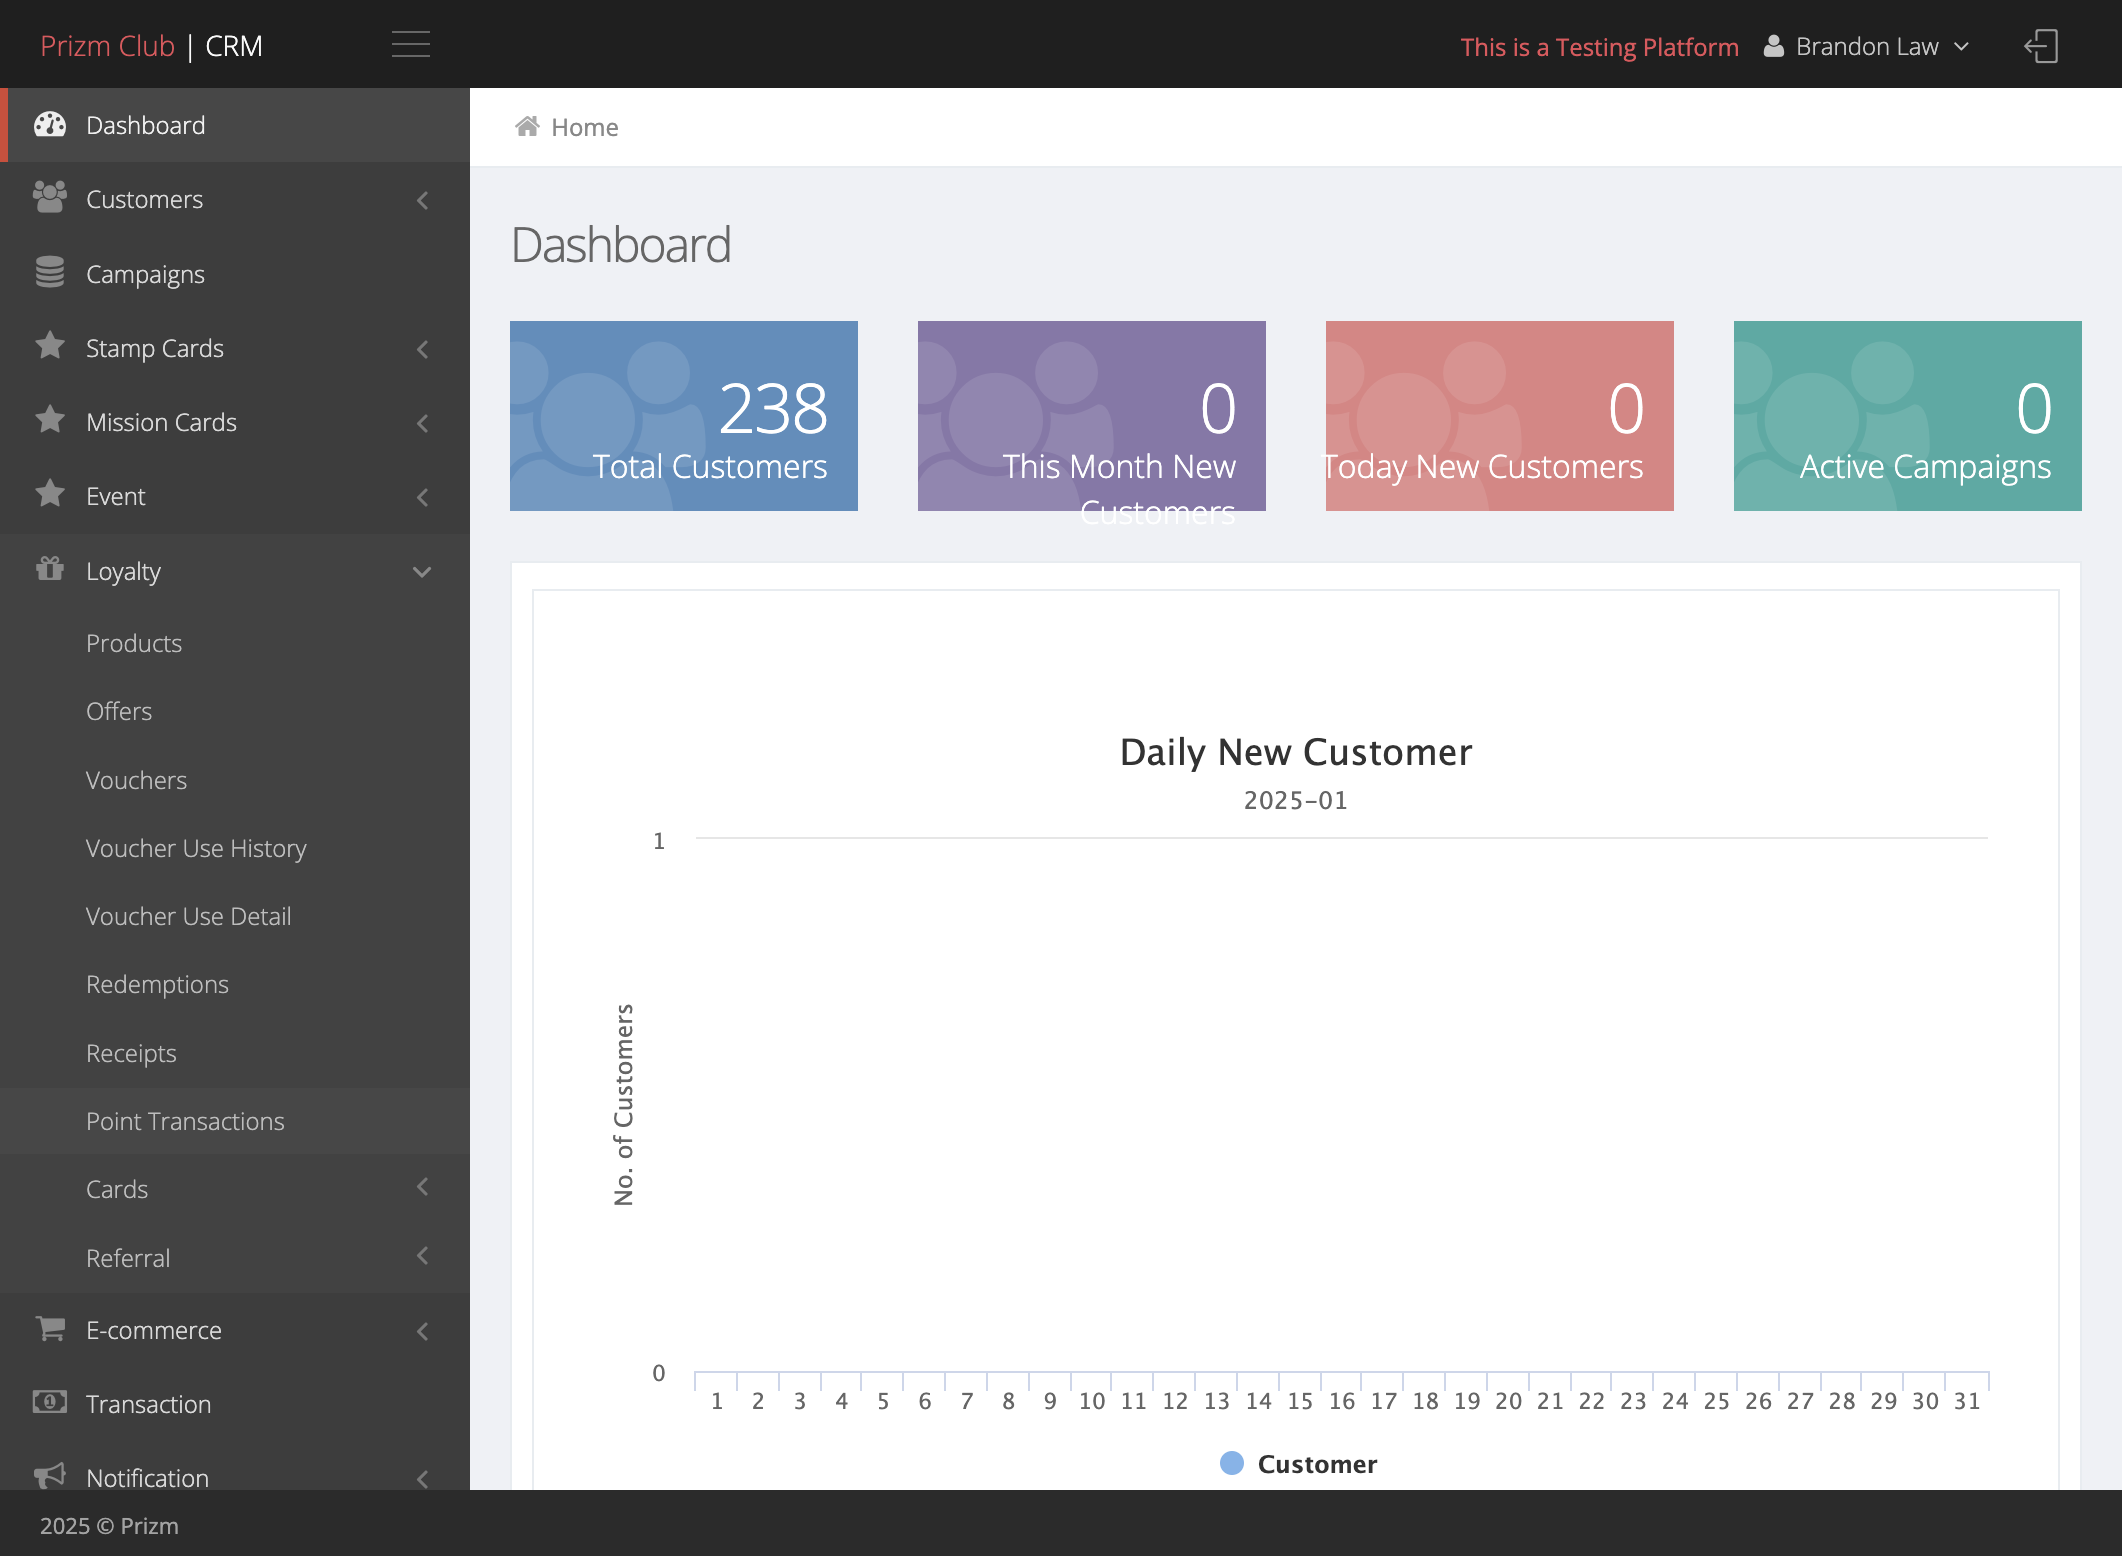The image size is (2122, 1556).
Task: Open the Offers submenu item
Action: [235, 711]
